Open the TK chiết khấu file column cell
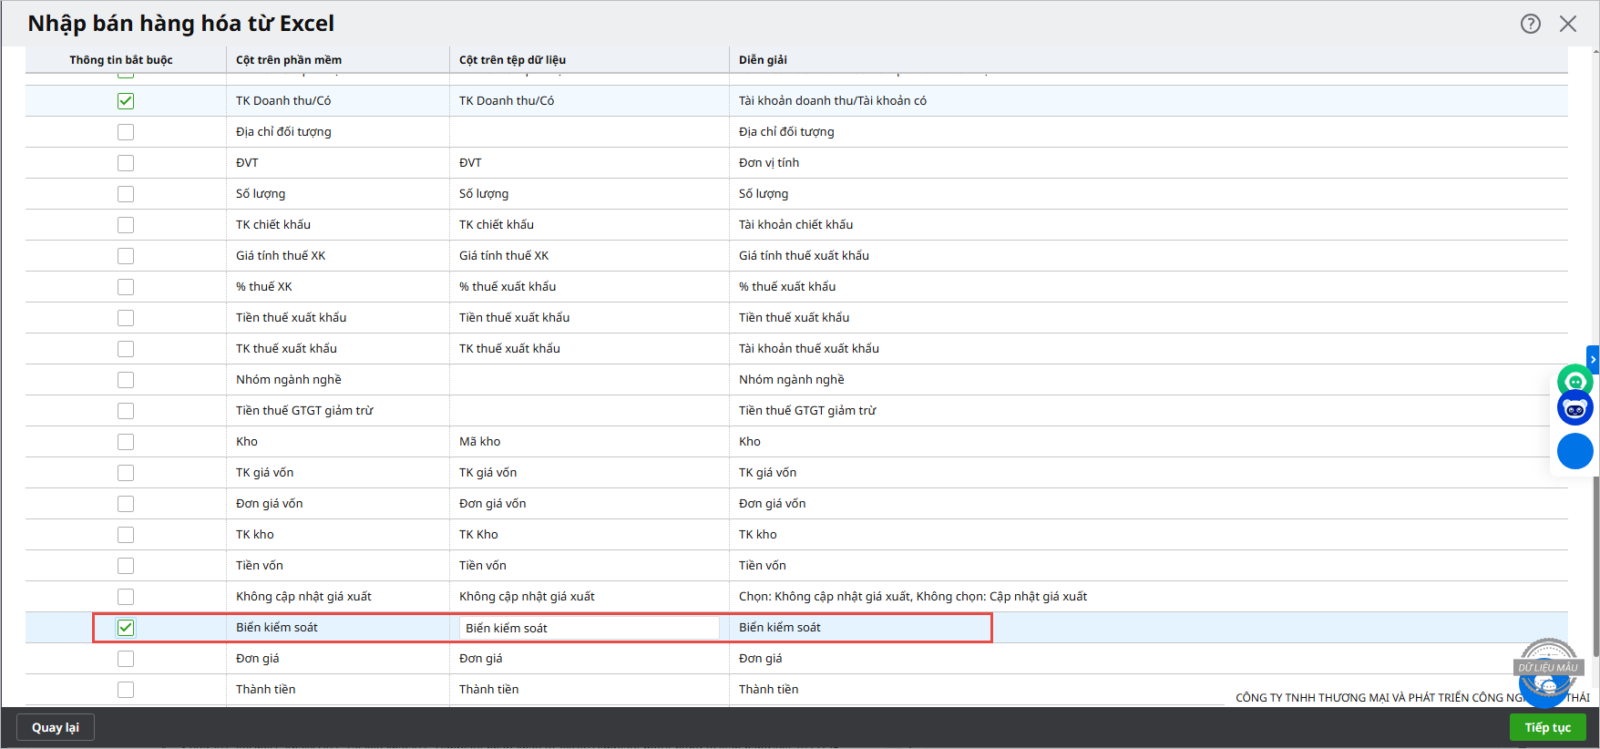Screen dimensions: 1600x749 click(x=588, y=225)
